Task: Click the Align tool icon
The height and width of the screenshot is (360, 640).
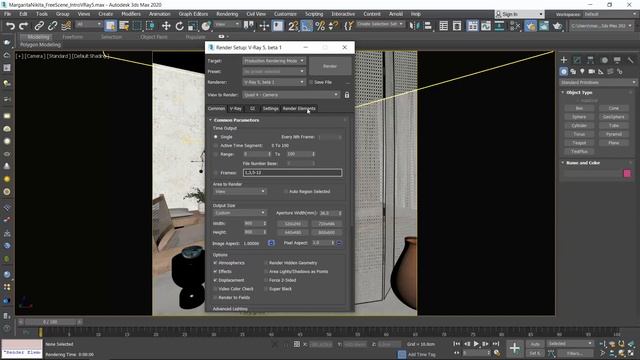Action: tap(428, 26)
